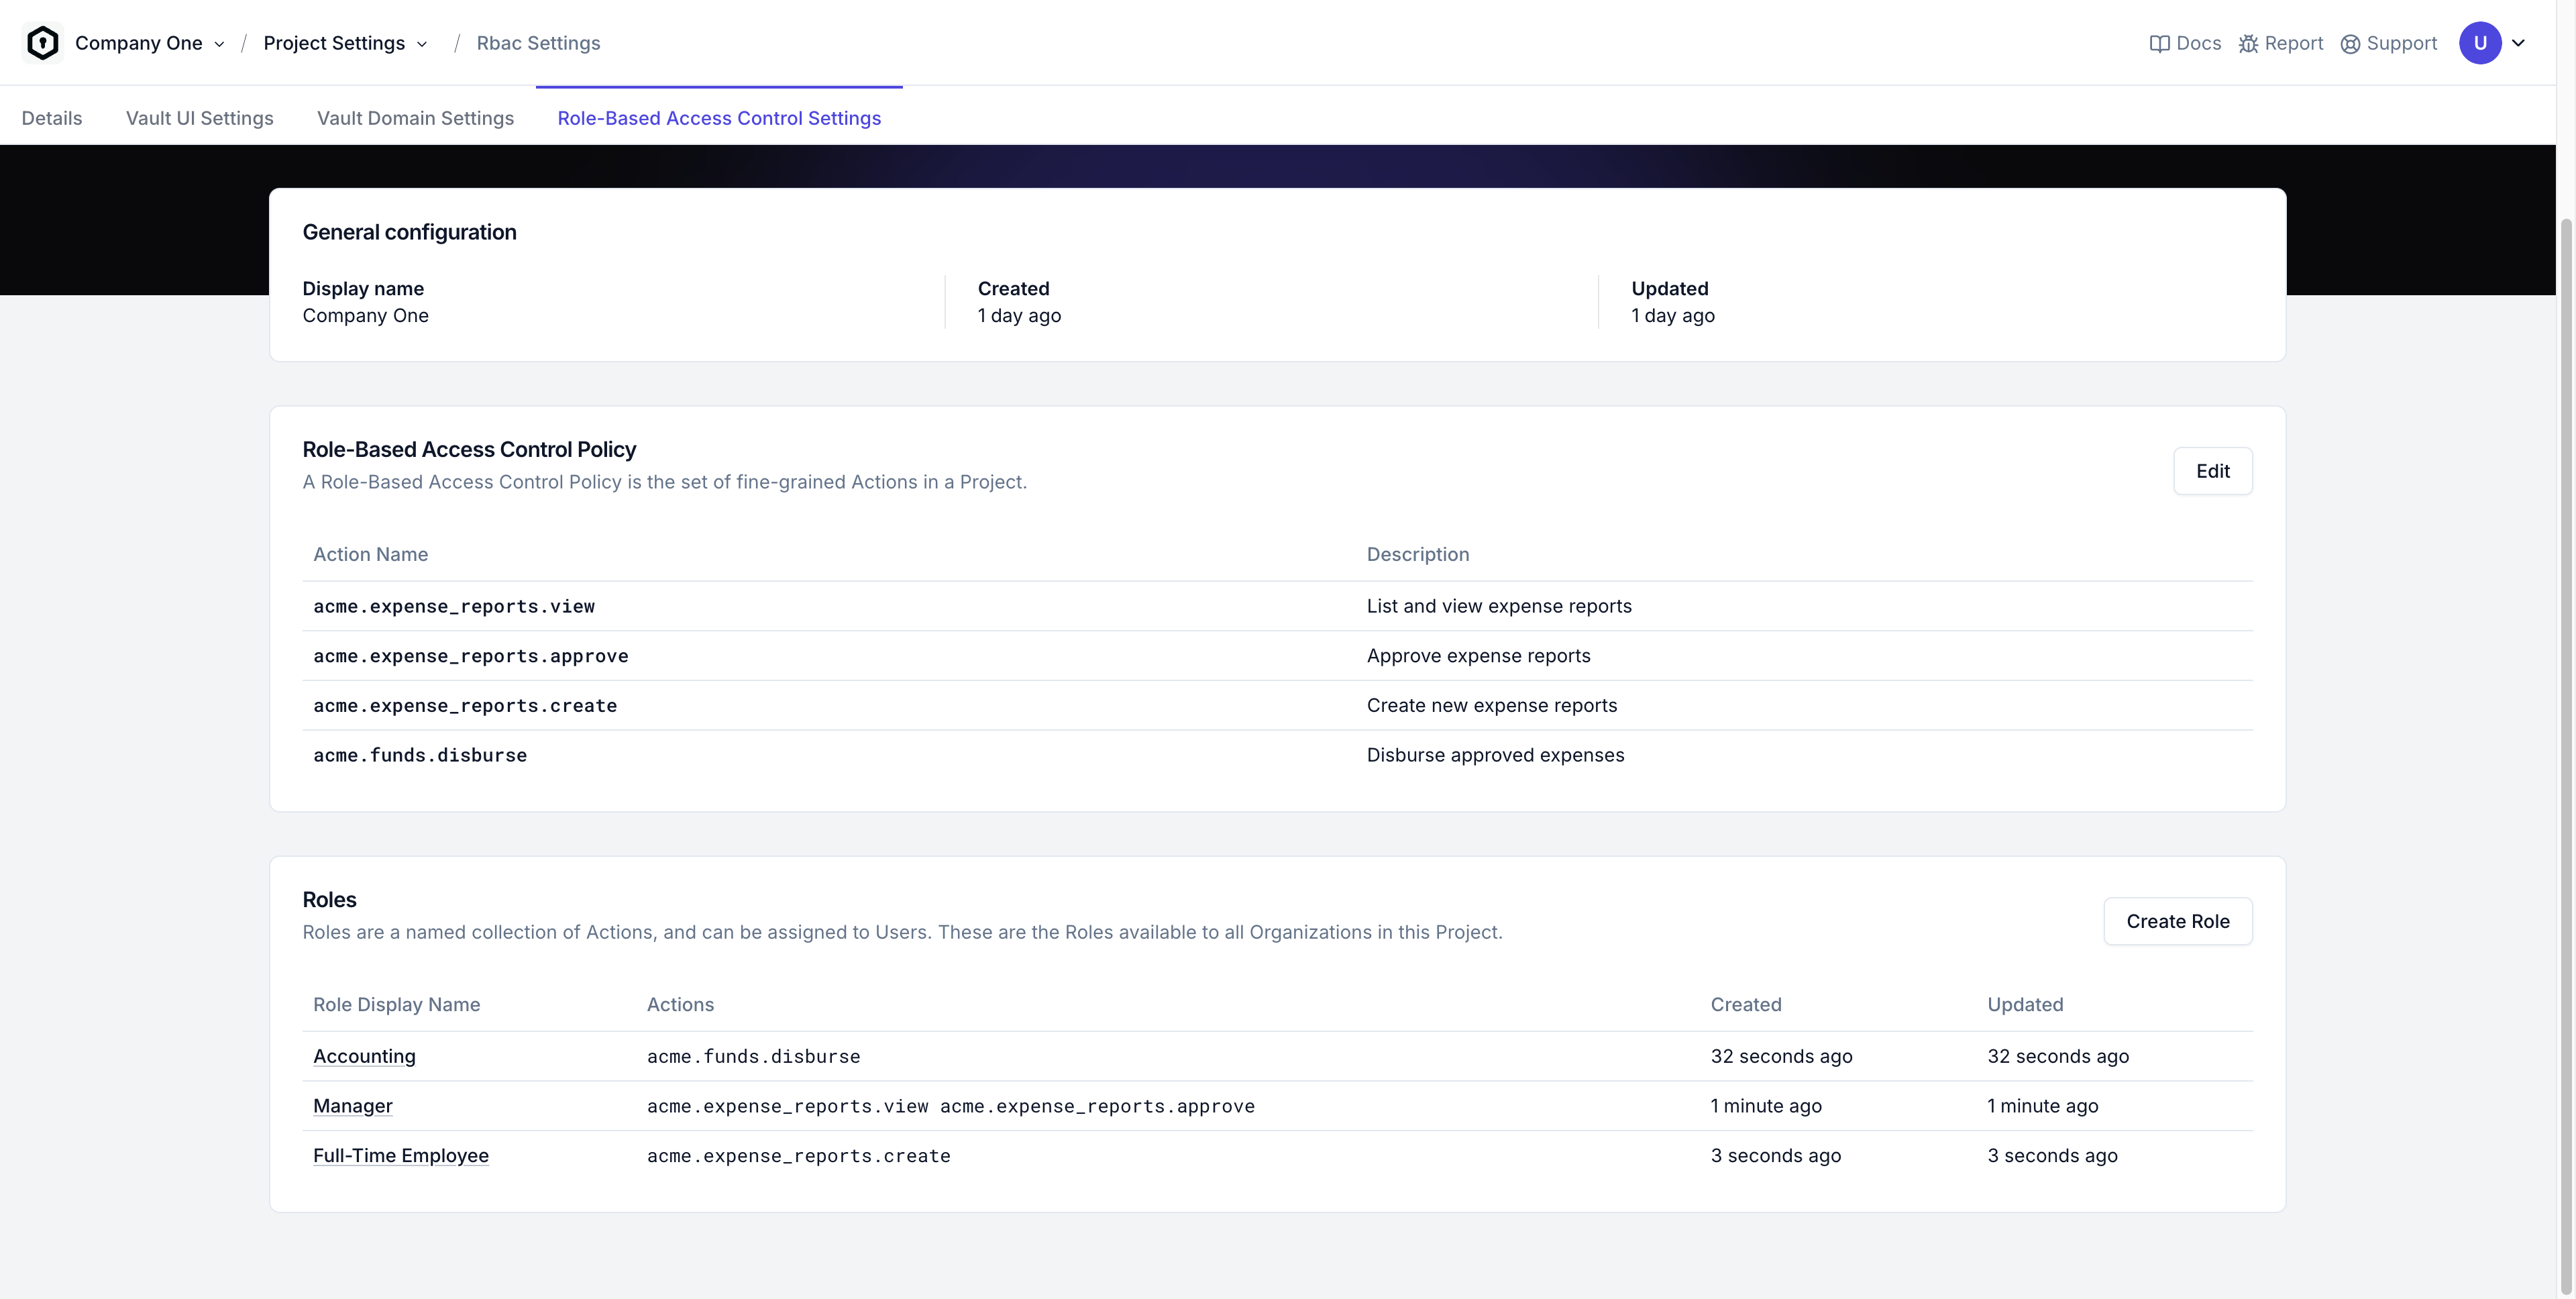Click the Manager row actions text
This screenshot has height=1299, width=2576.
coord(950,1106)
